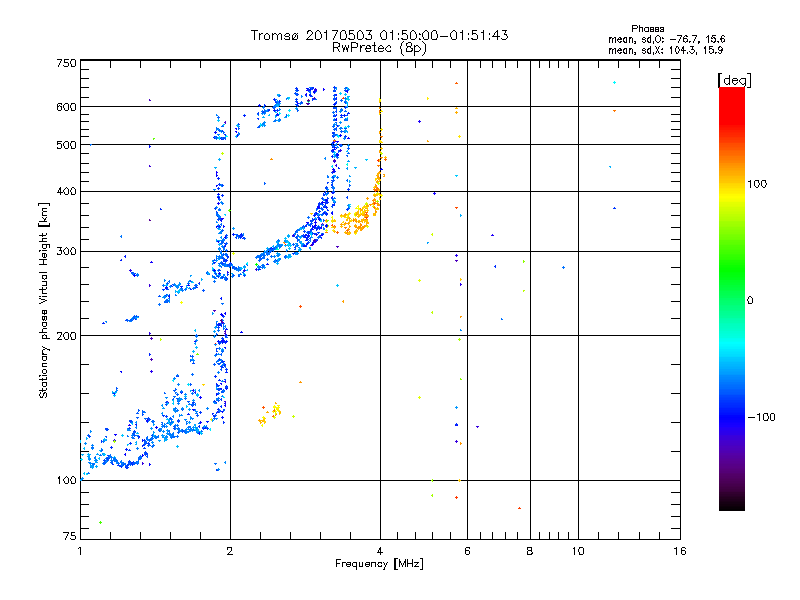Image resolution: width=800 pixels, height=600 pixels.
Task: Click the y-axis tick label '500'
Action: (x=66, y=145)
